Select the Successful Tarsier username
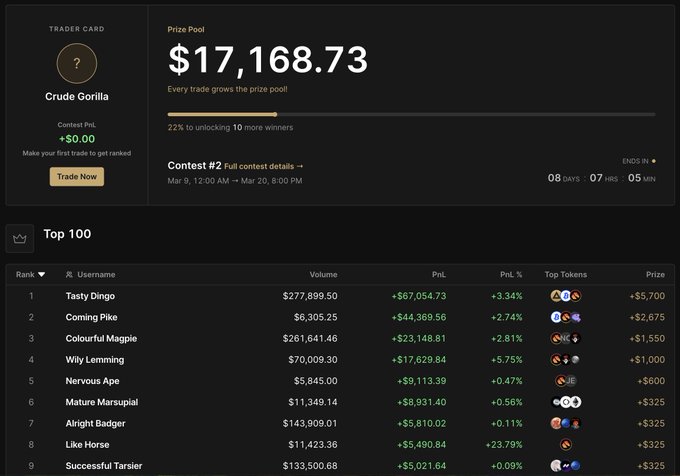Screen dimensions: 680x476 click(104, 466)
